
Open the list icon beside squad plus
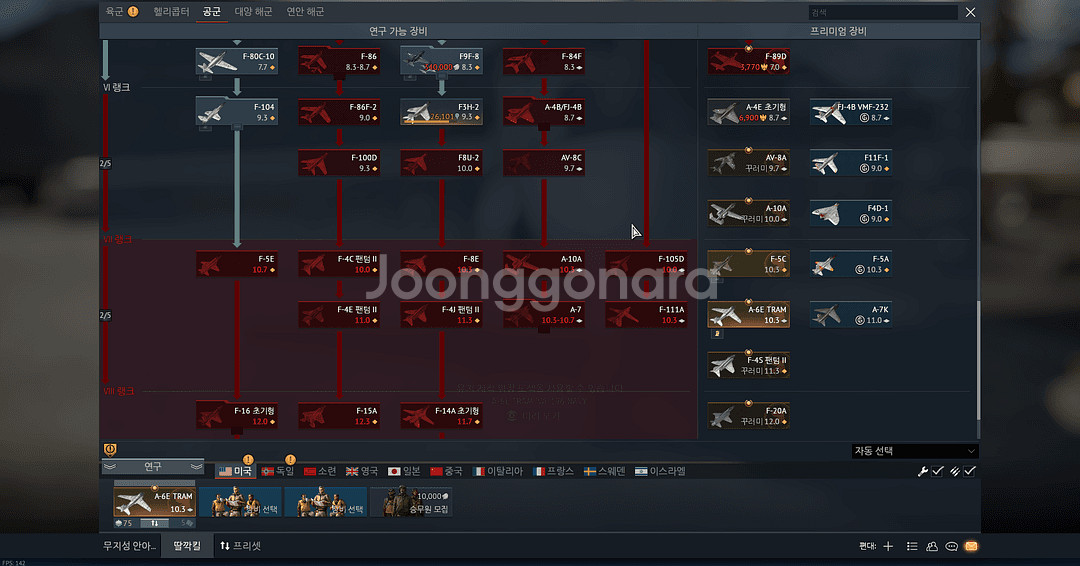pos(912,546)
